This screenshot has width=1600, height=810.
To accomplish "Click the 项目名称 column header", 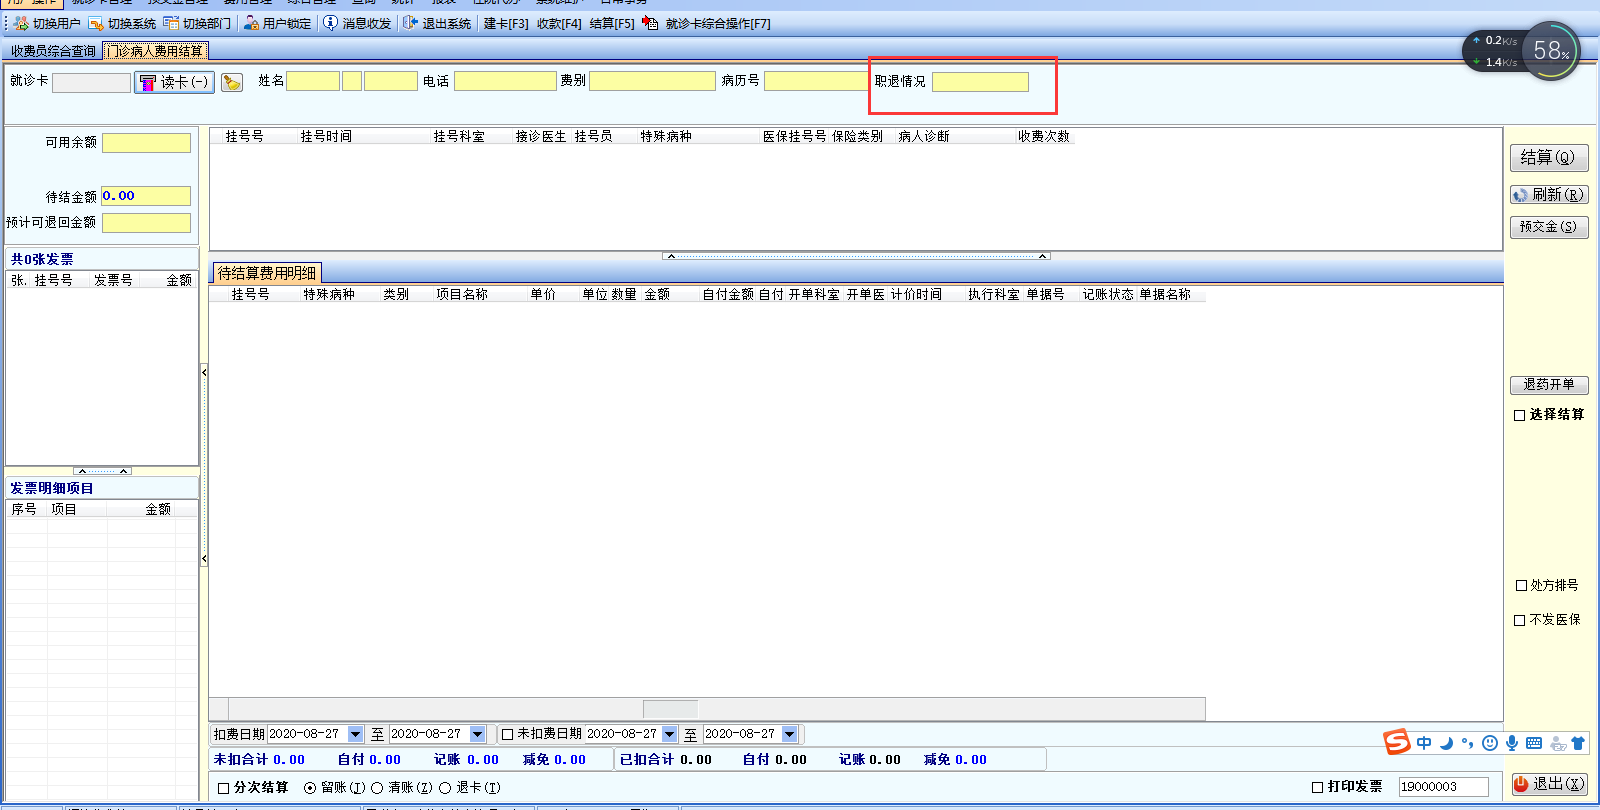I will click(x=462, y=294).
